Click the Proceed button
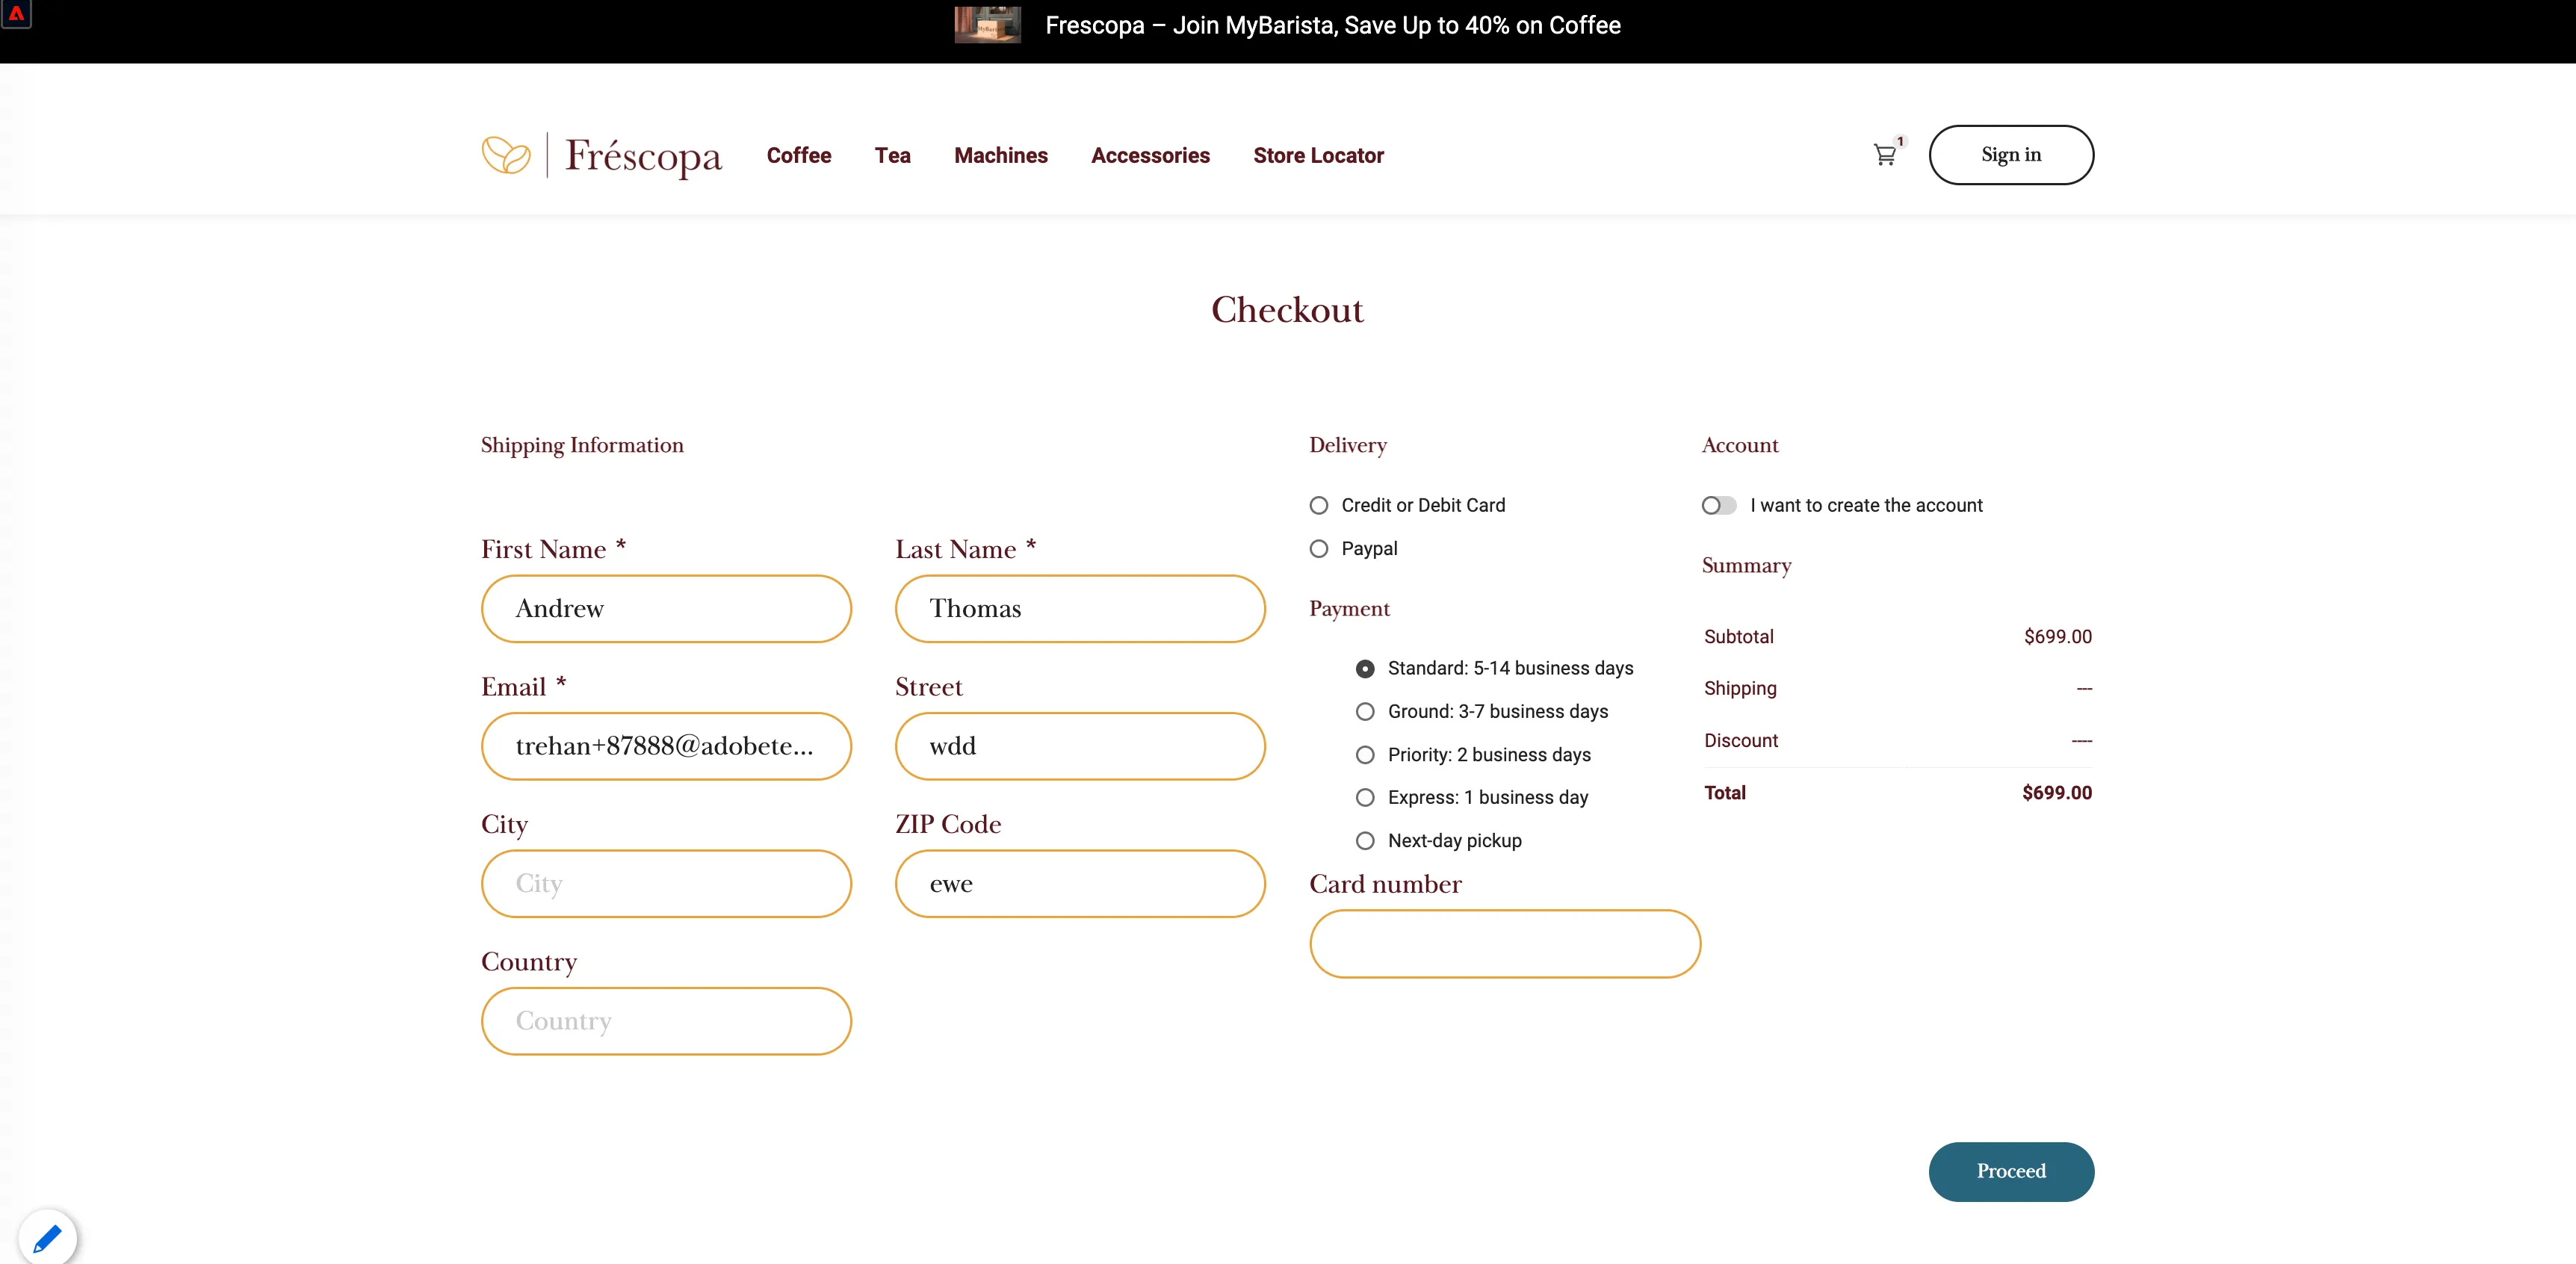Viewport: 2576px width, 1264px height. tap(2011, 1171)
